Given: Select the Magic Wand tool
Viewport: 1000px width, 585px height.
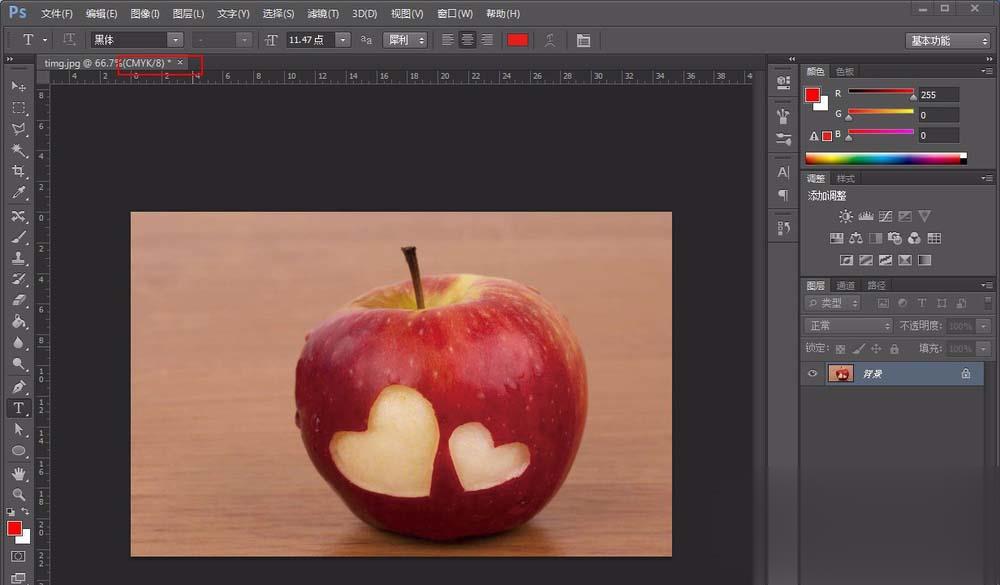Looking at the screenshot, I should [18, 151].
